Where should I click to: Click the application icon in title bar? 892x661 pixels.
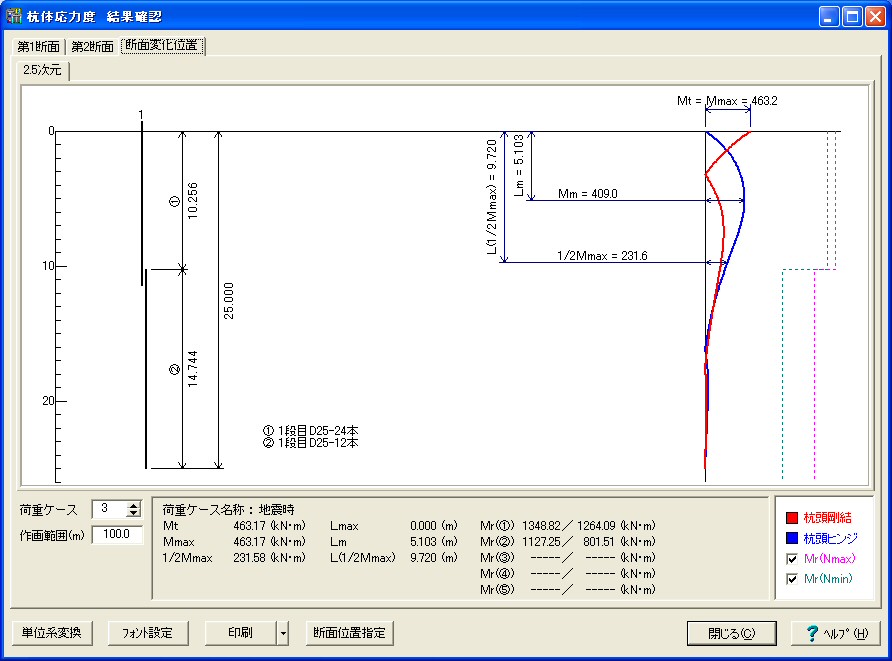[14, 17]
